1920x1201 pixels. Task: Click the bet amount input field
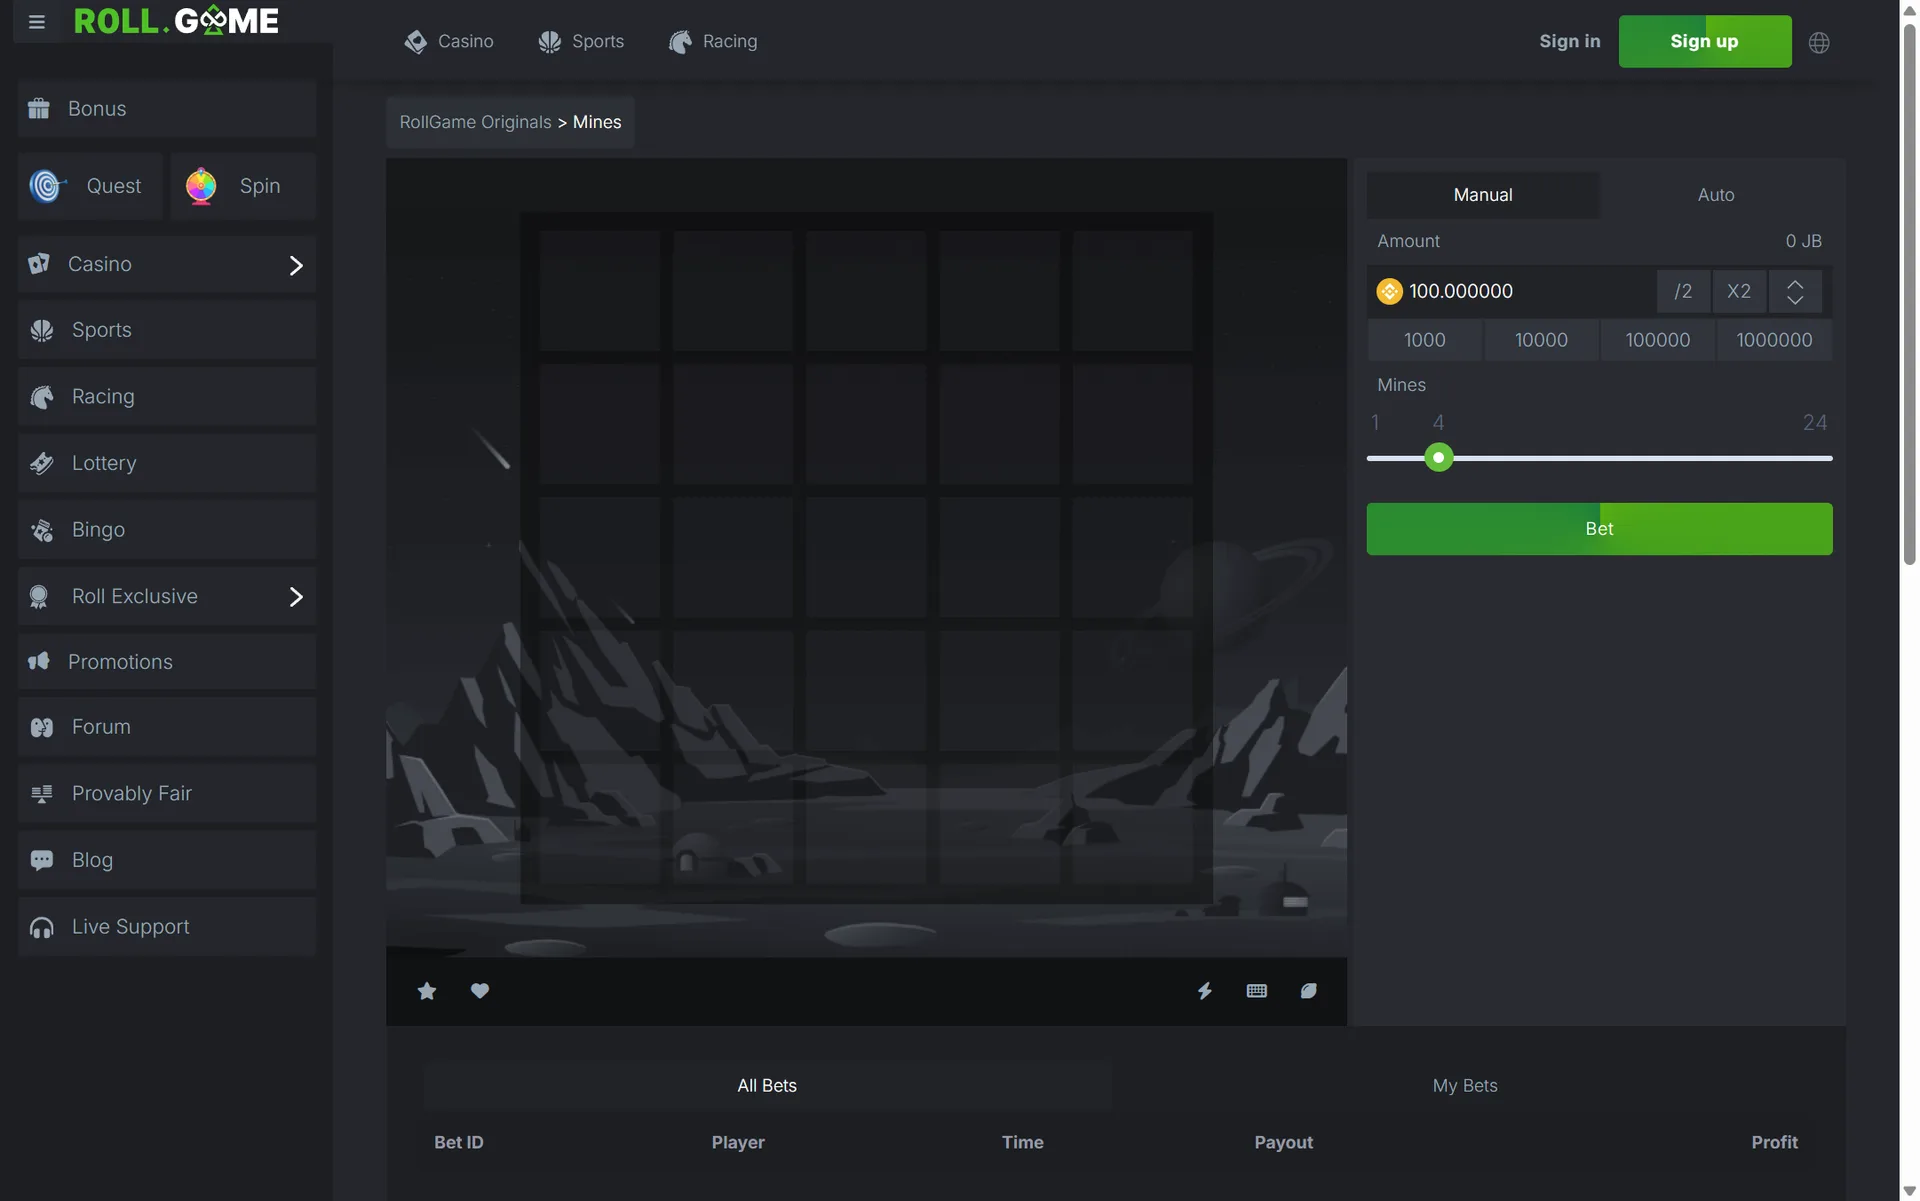pyautogui.click(x=1515, y=292)
